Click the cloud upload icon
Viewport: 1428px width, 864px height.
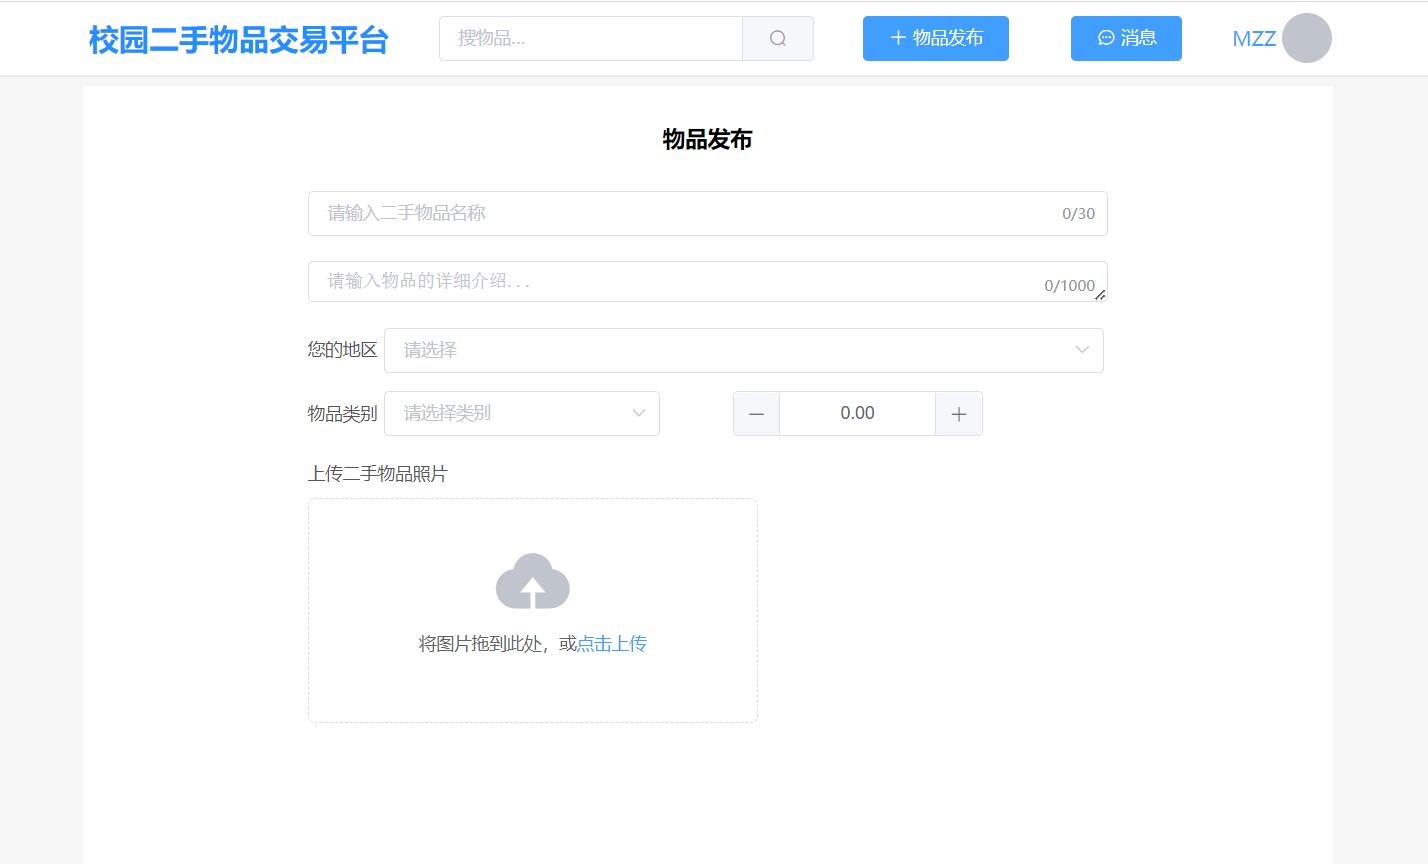tap(533, 581)
